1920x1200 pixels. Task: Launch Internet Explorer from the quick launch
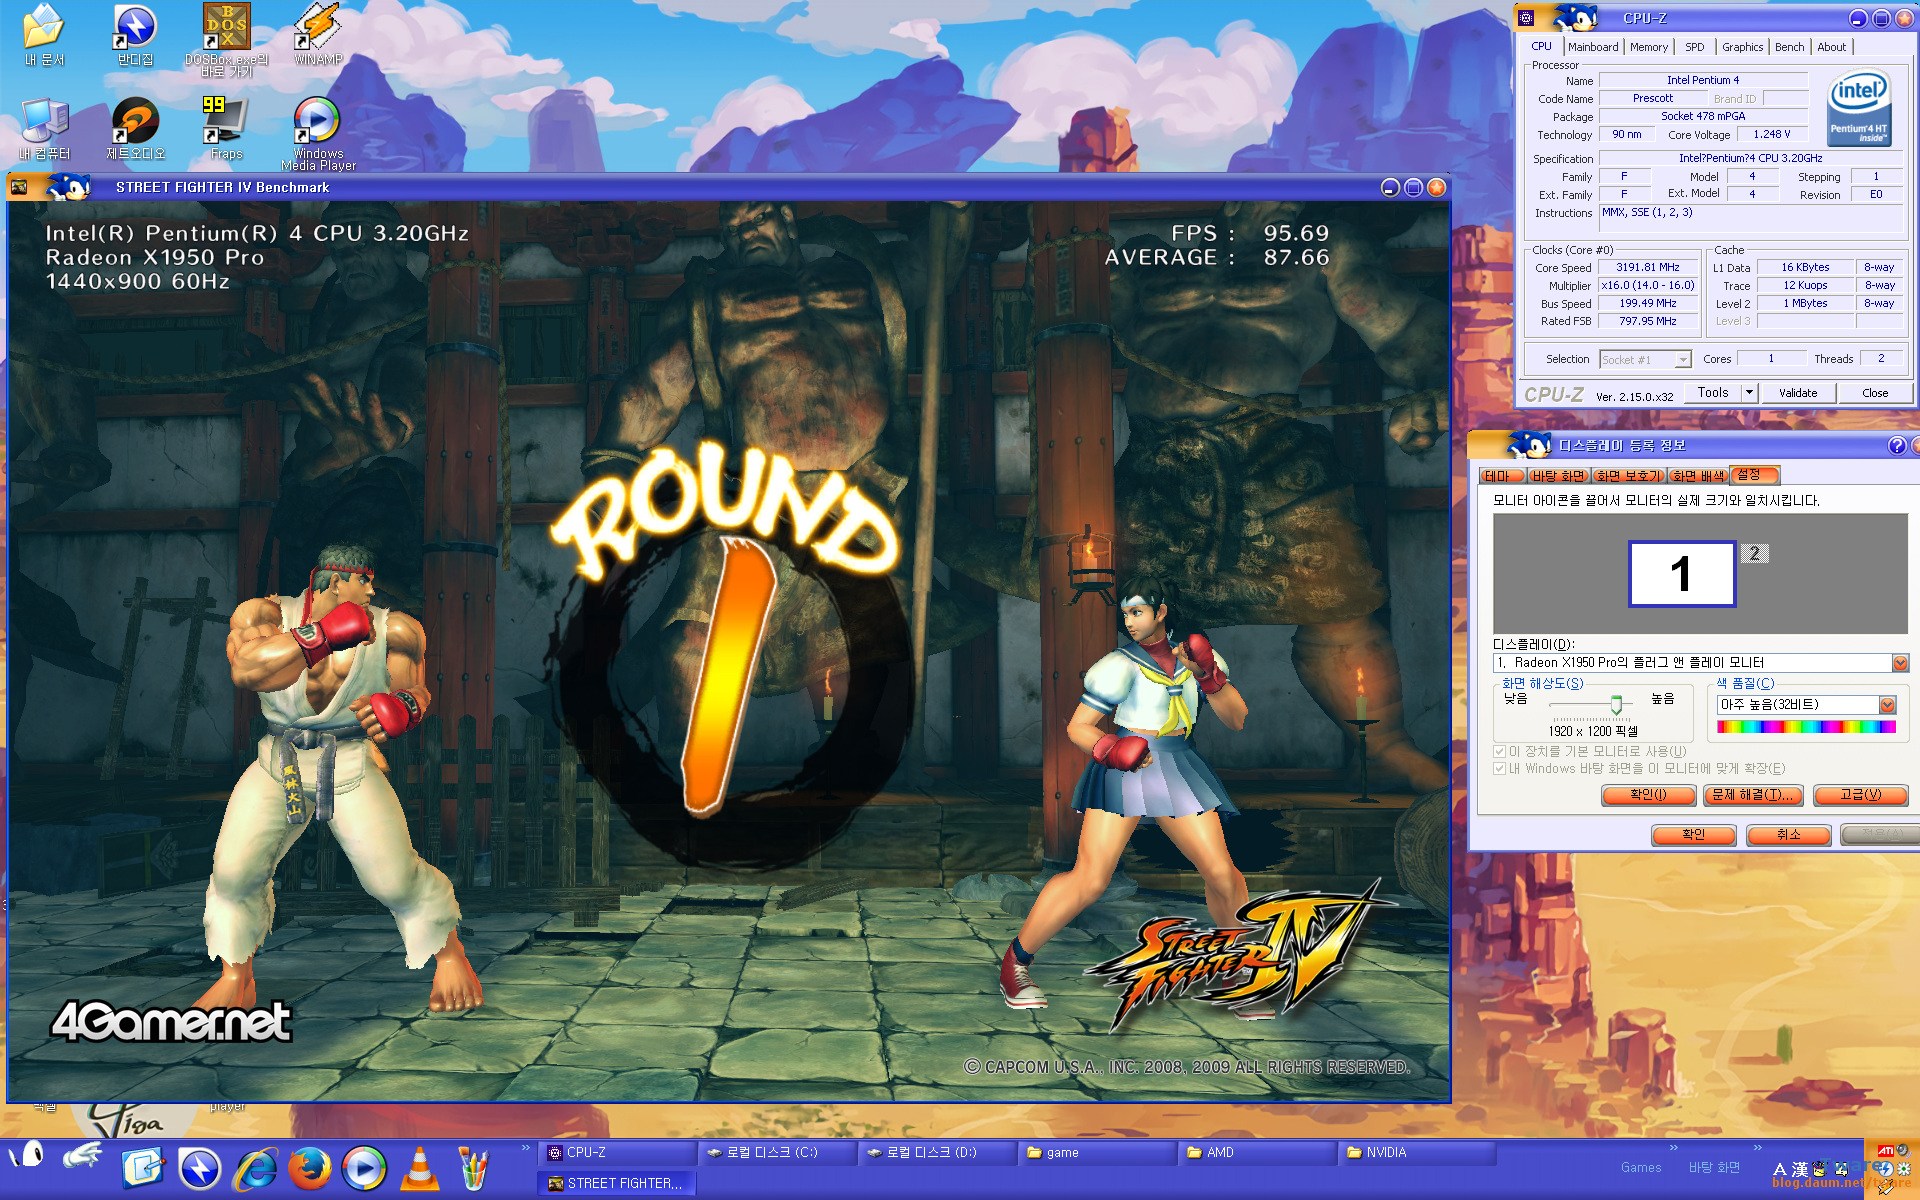[255, 1168]
